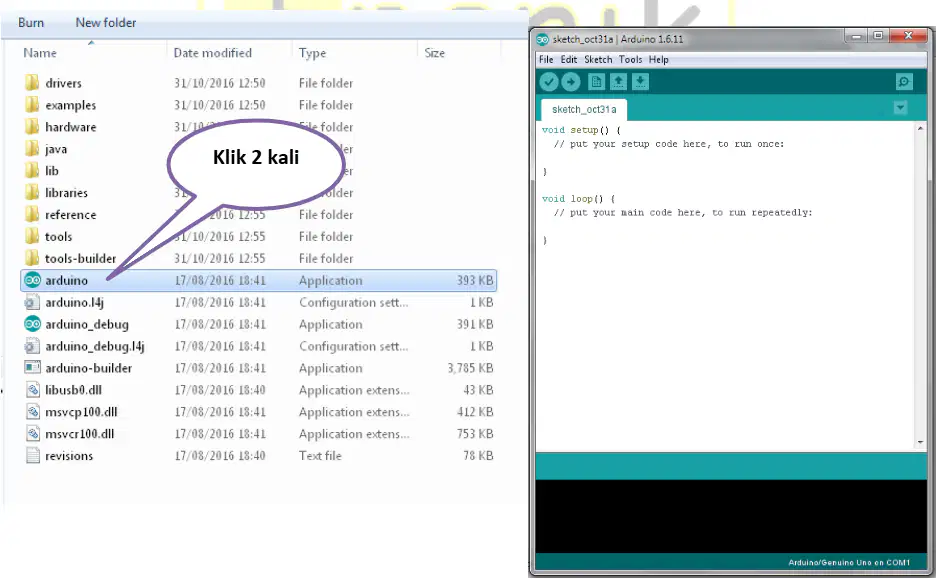Maximize the Arduino IDE window
The image size is (937, 579).
point(878,36)
